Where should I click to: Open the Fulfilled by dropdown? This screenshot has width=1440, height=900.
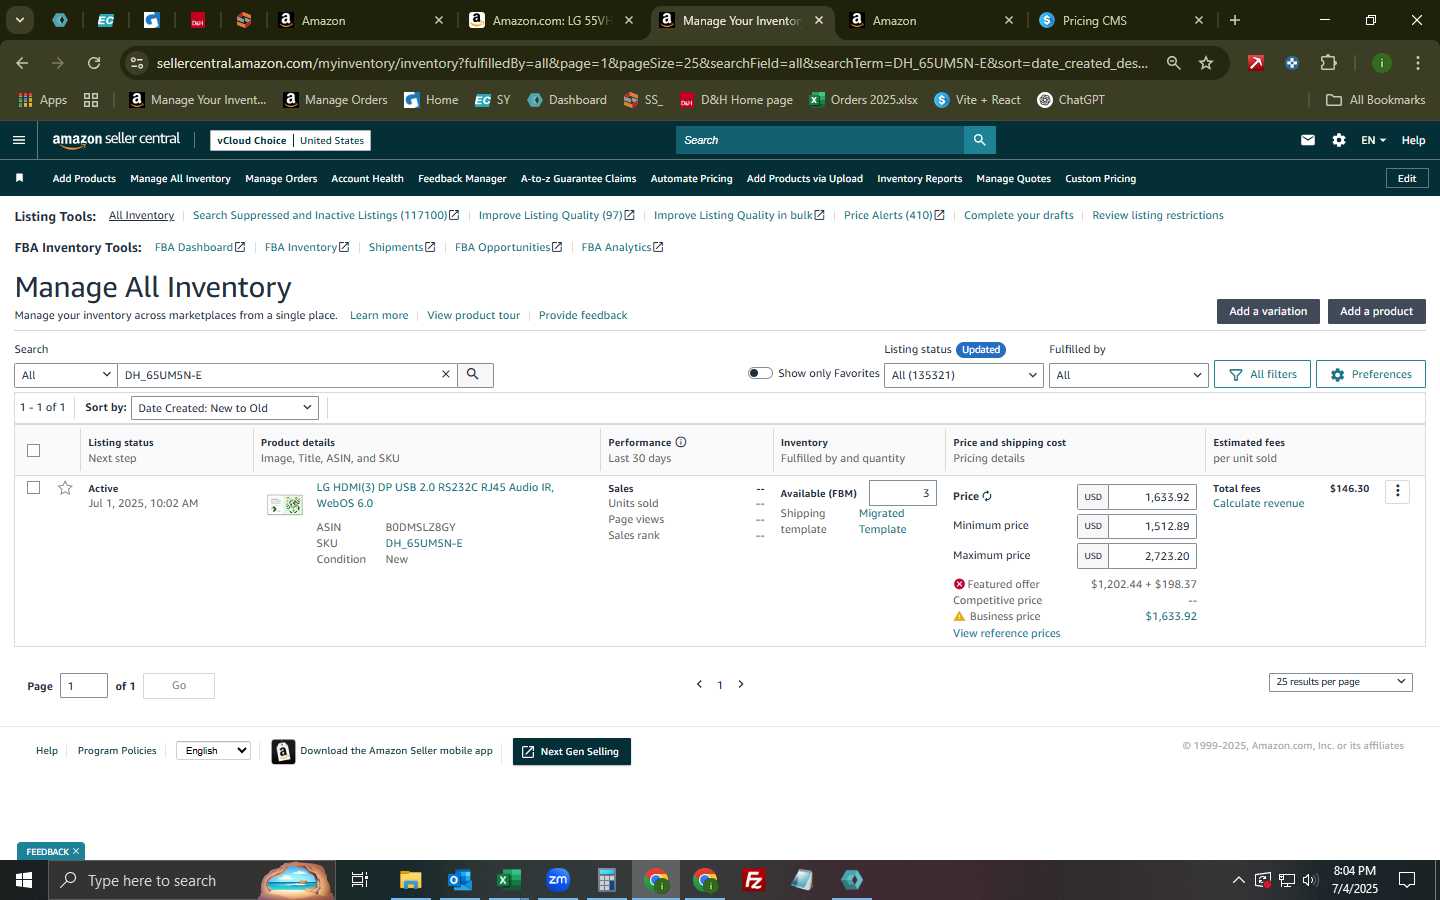click(1128, 375)
